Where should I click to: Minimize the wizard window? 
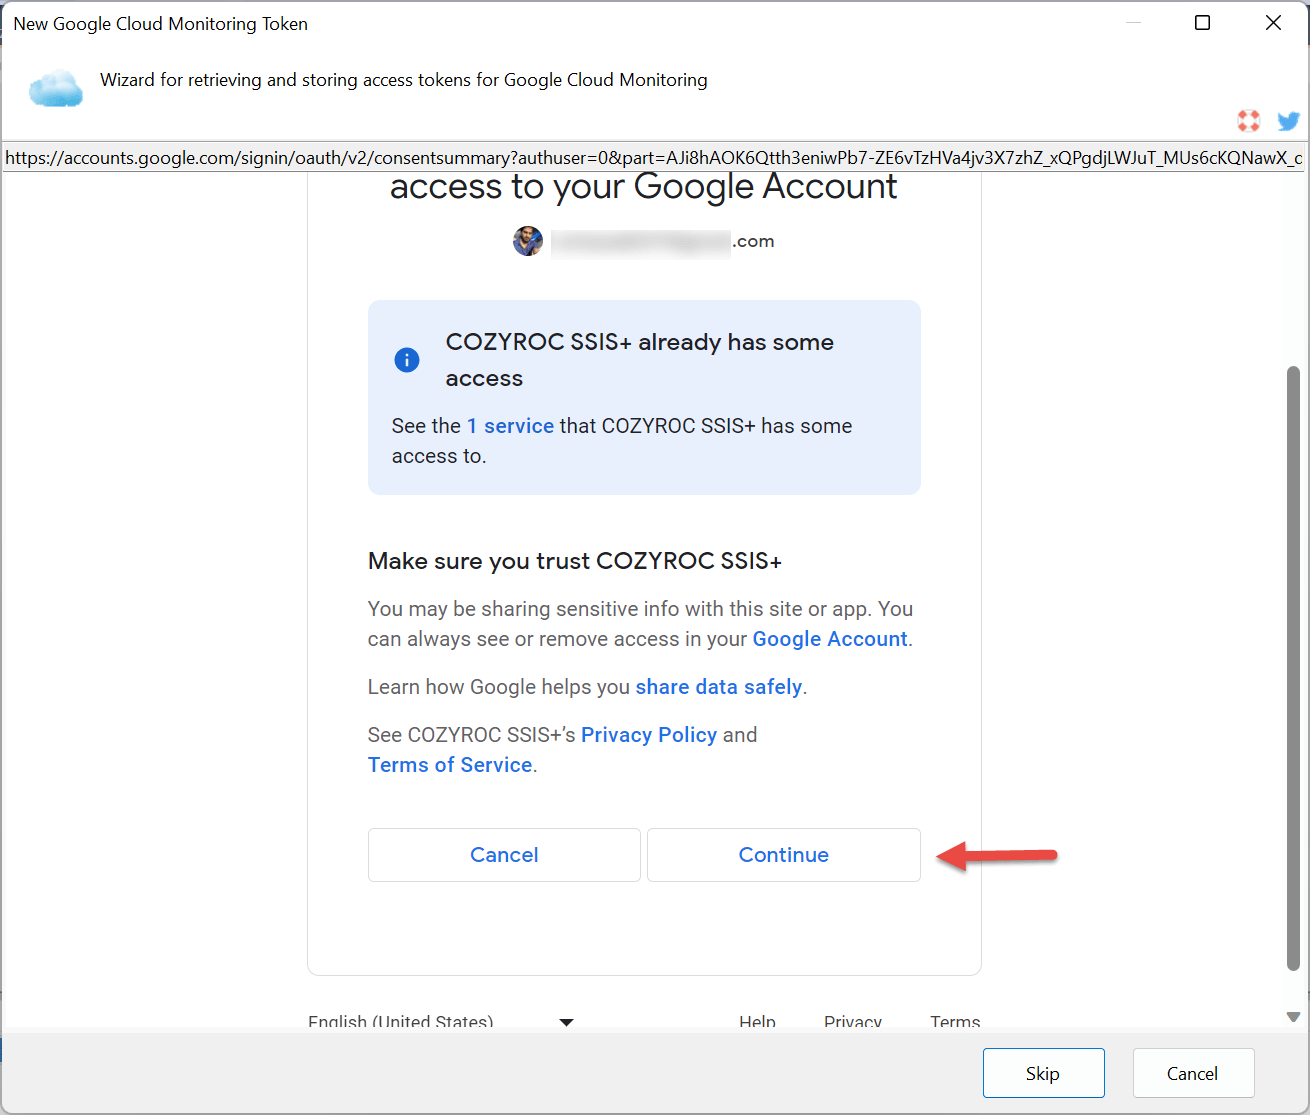[1133, 23]
